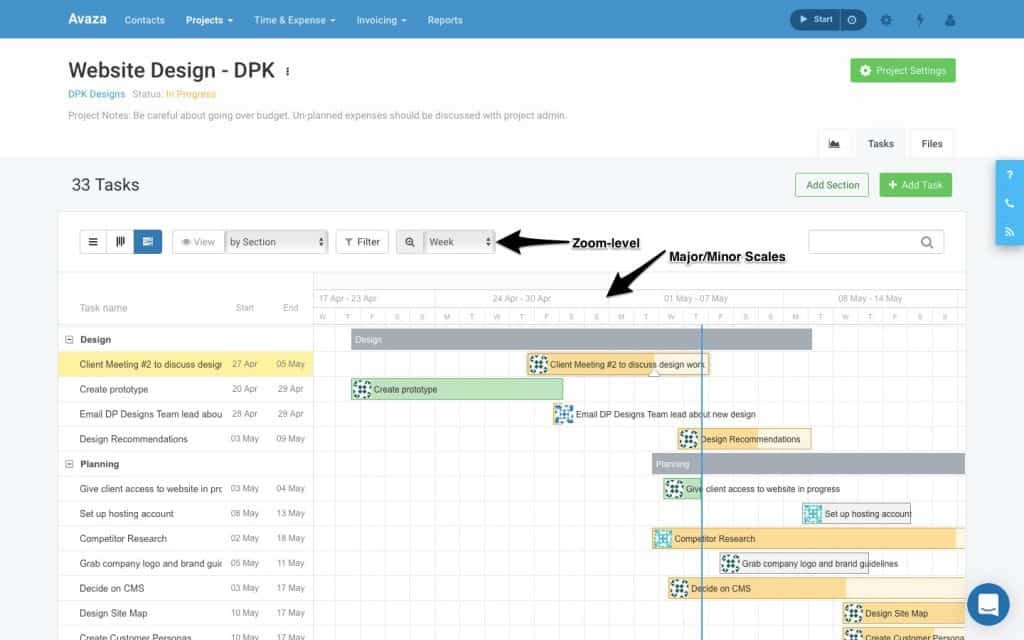
Task: Open the Intercom chat bubble
Action: (988, 604)
